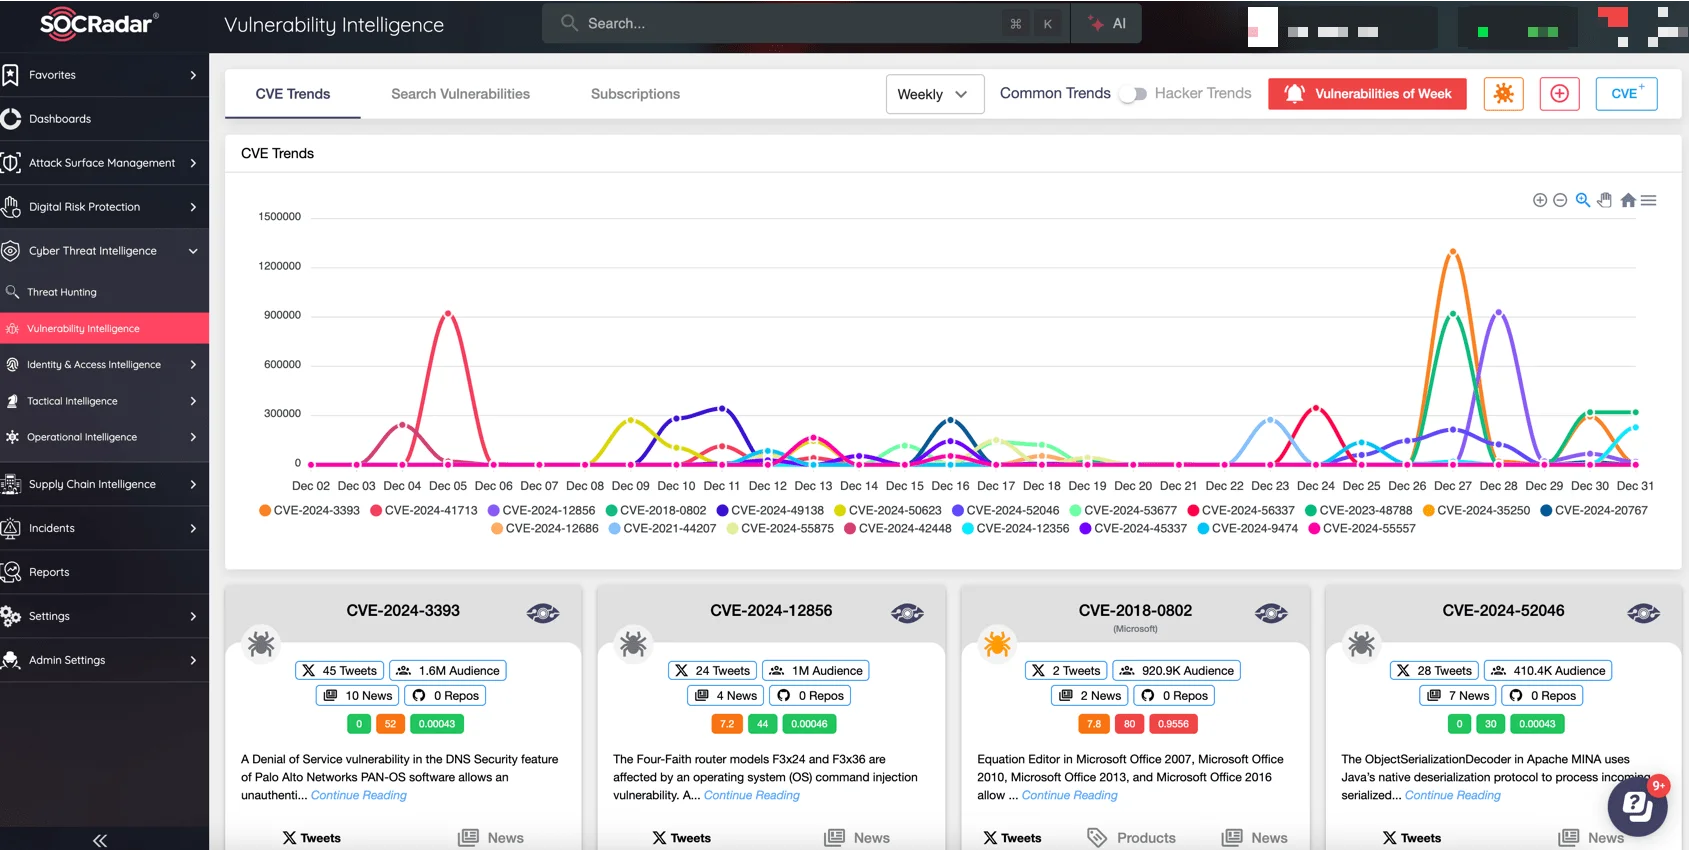Switch to CVE Trends tab
The image size is (1689, 850).
tap(292, 94)
